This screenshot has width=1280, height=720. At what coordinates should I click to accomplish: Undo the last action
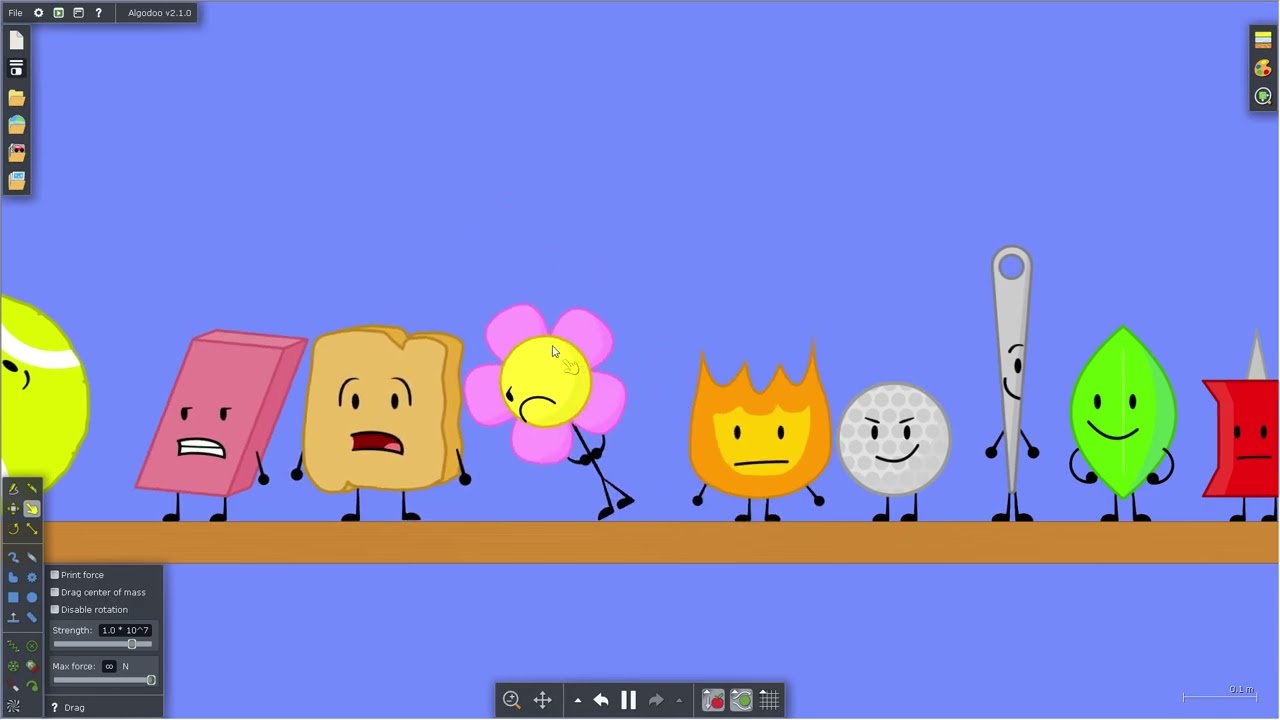pos(601,700)
